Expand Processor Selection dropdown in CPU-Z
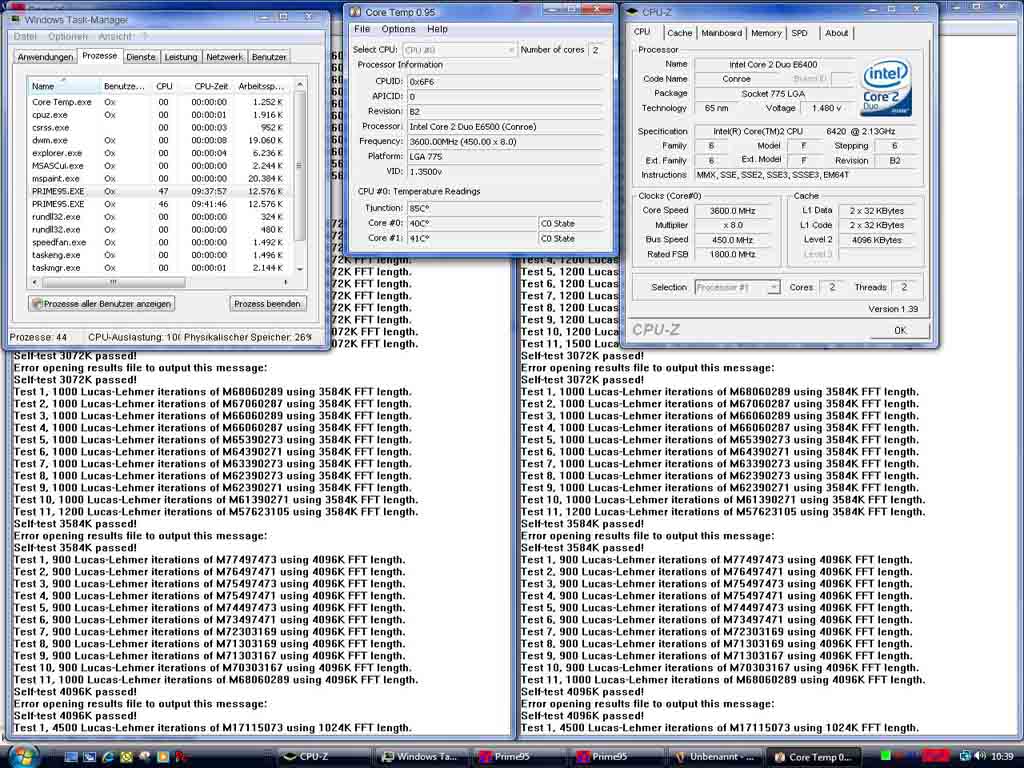Image resolution: width=1024 pixels, height=768 pixels. (x=737, y=287)
